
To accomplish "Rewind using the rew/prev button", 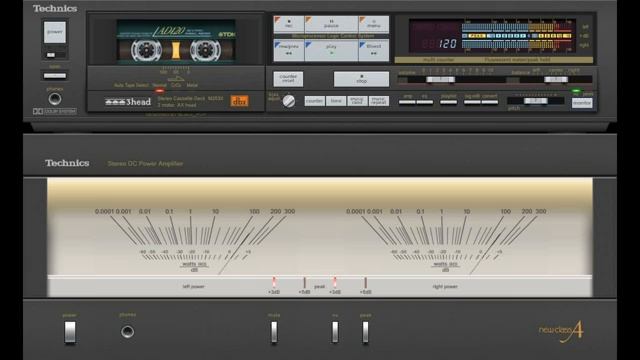I will click(289, 51).
